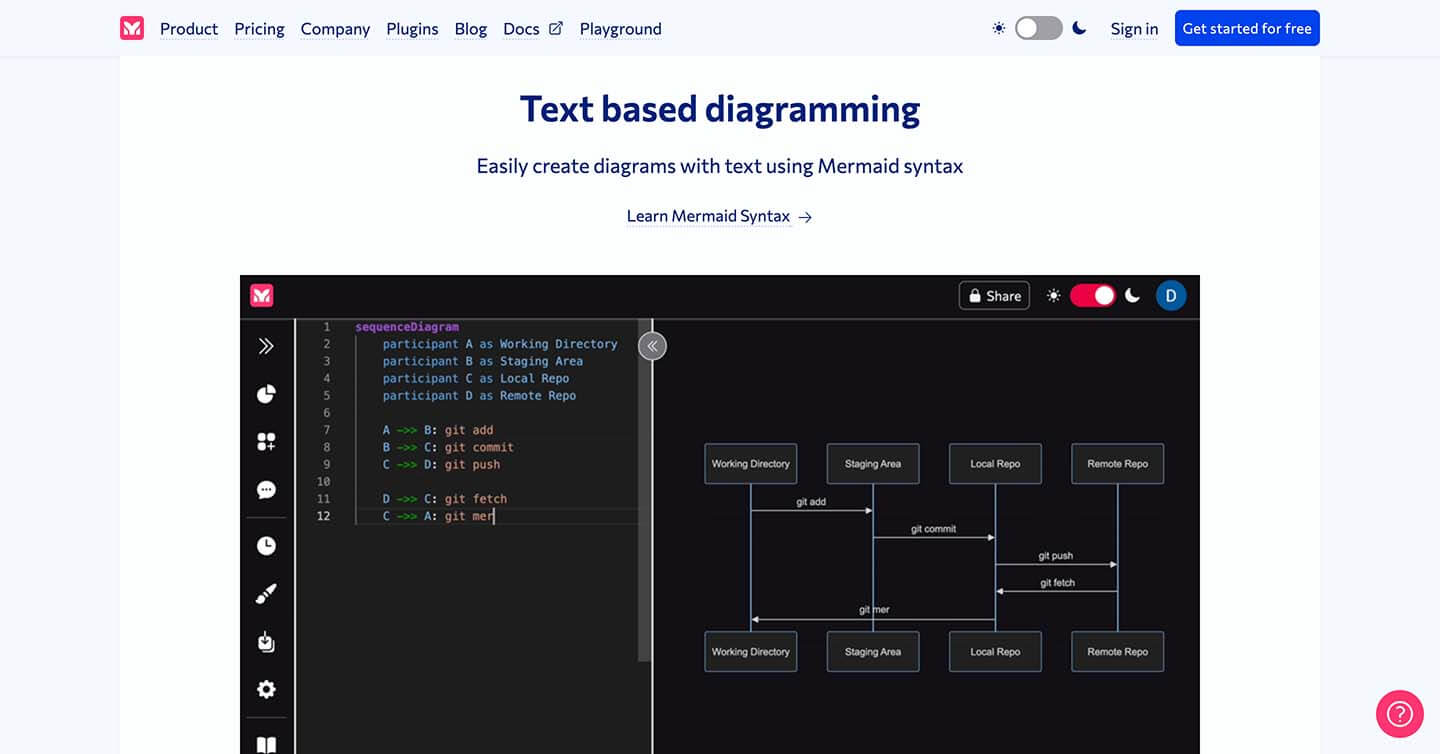Click the code editor vertical scrollbar
This screenshot has height=754, width=1440.
[644, 490]
